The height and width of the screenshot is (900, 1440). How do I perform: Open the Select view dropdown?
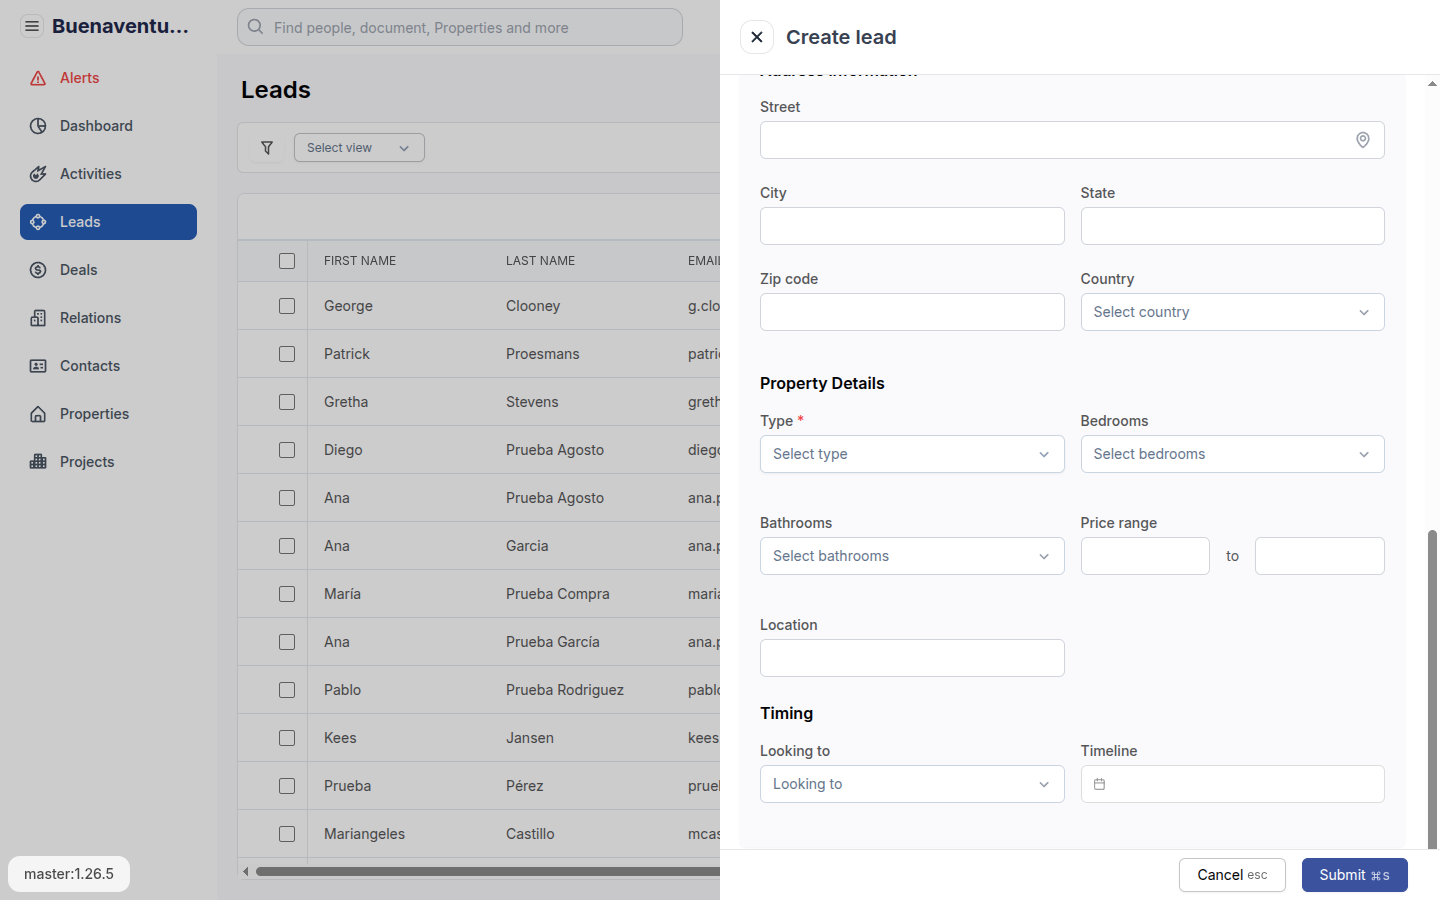pos(359,148)
